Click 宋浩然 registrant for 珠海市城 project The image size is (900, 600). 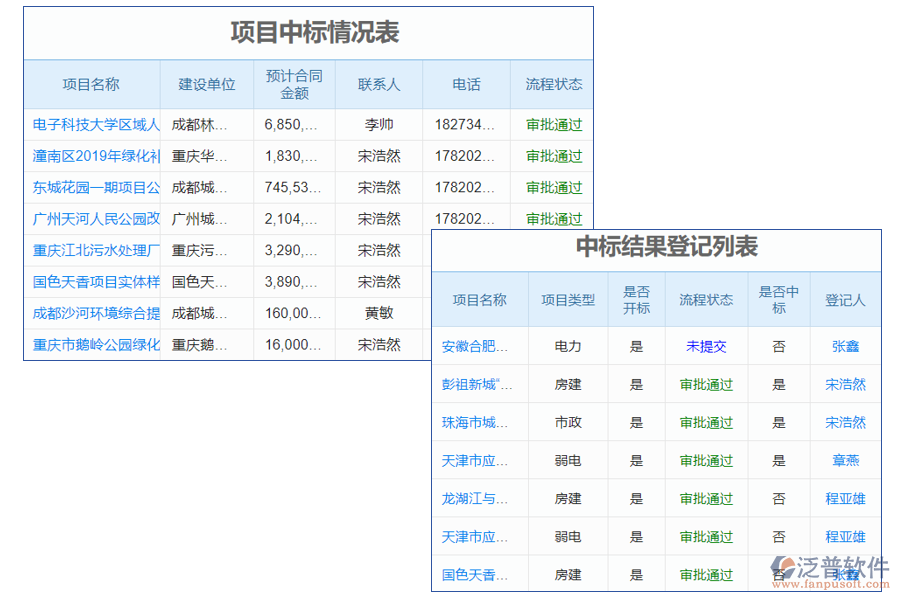point(845,422)
